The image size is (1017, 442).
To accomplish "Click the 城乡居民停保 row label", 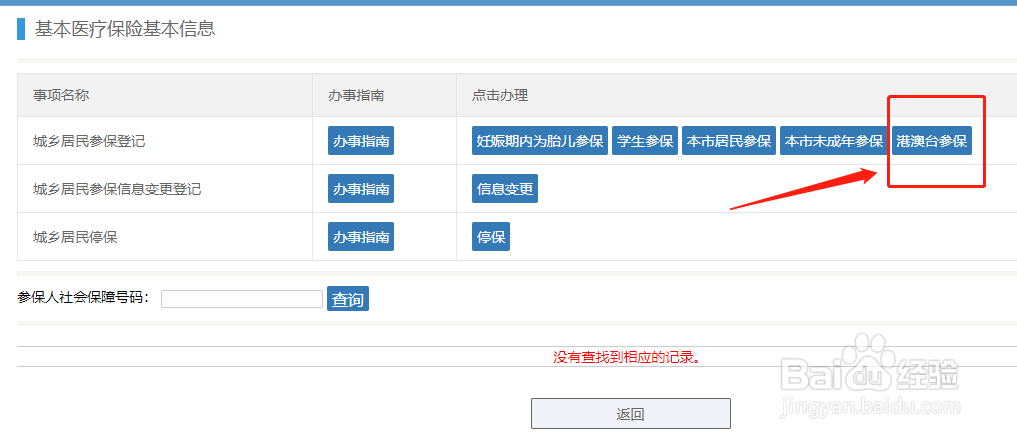I will tap(75, 237).
